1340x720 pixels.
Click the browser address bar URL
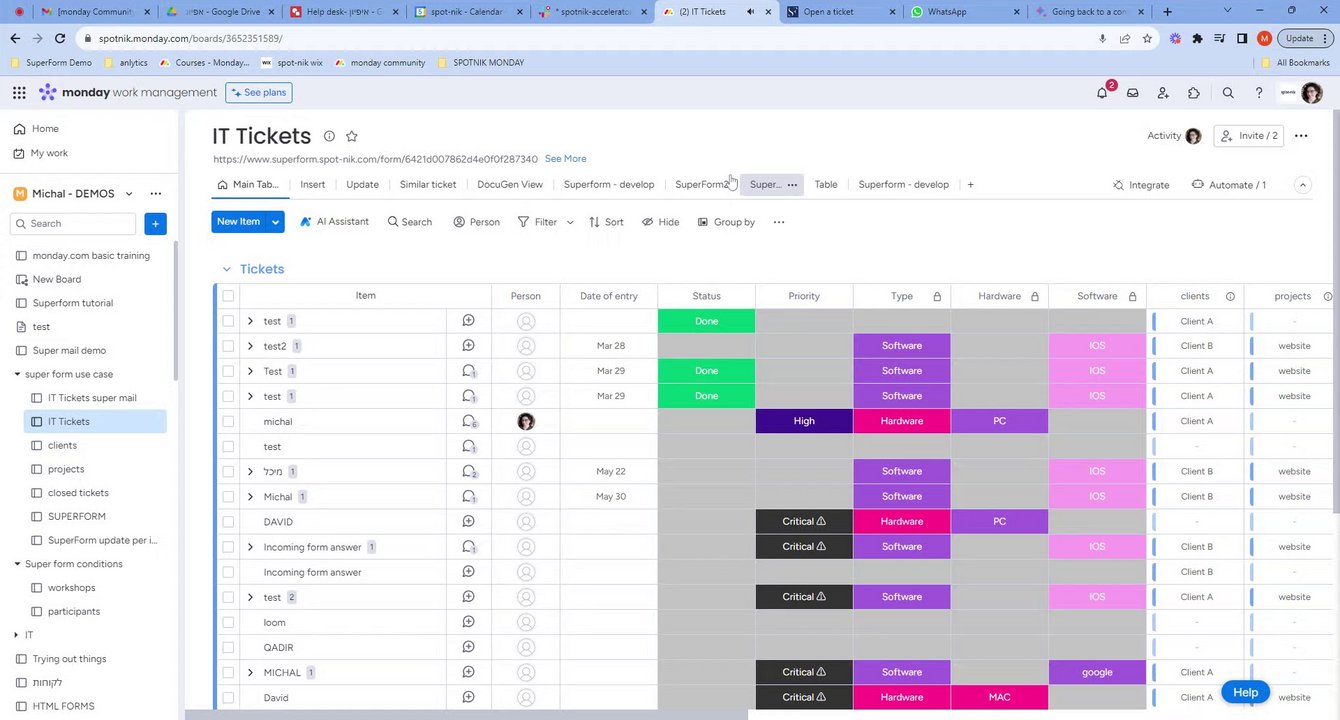pos(190,38)
